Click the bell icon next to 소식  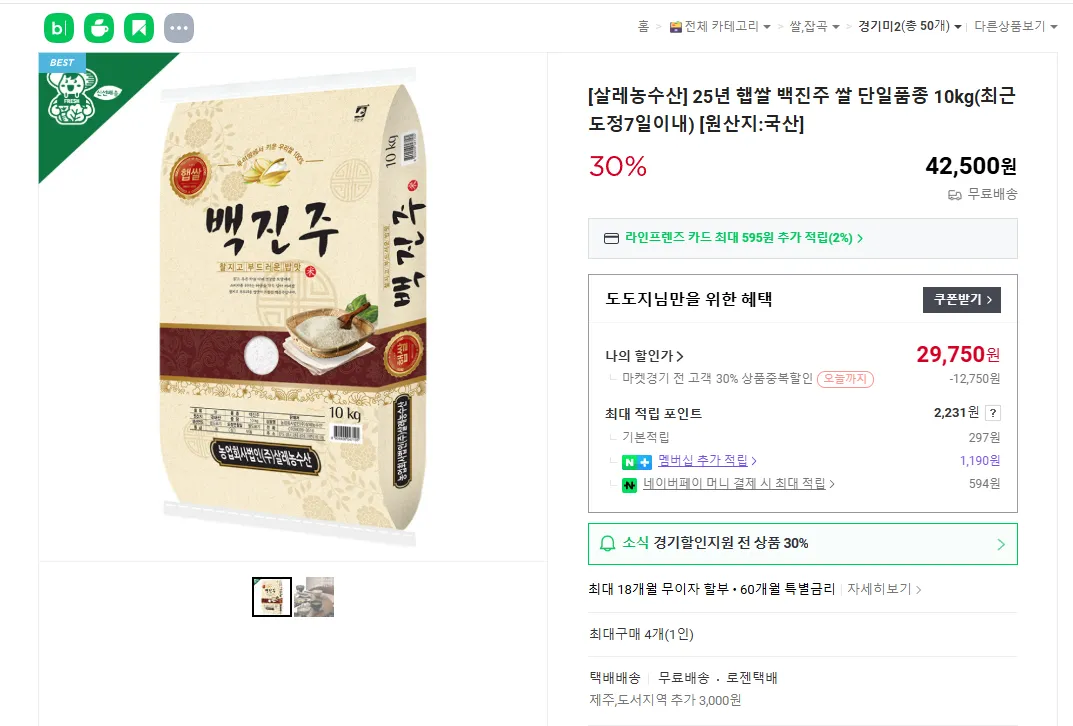click(x=607, y=543)
